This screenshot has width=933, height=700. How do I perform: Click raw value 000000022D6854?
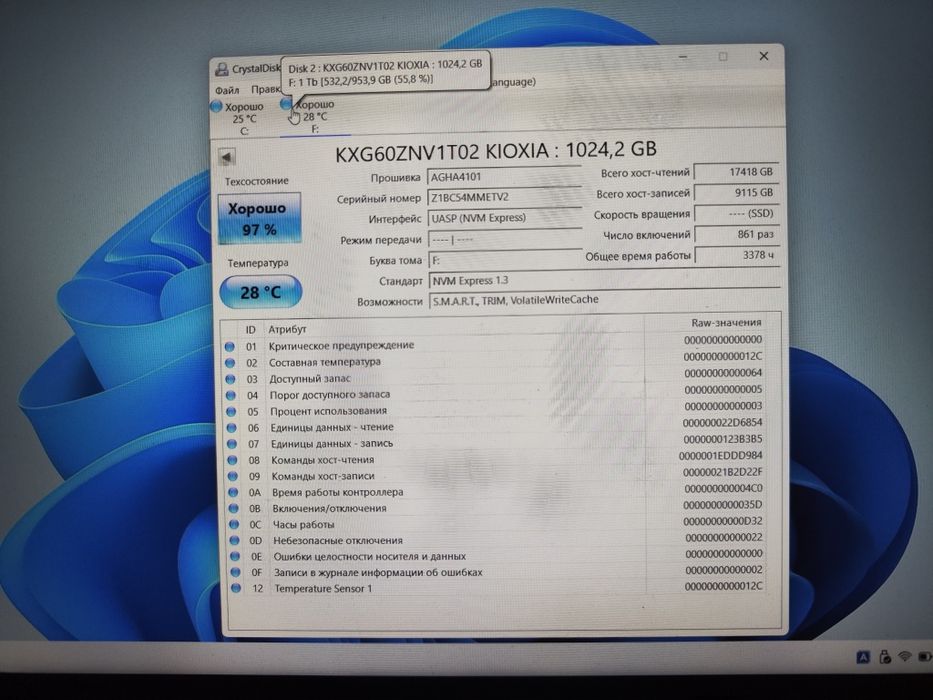click(722, 423)
